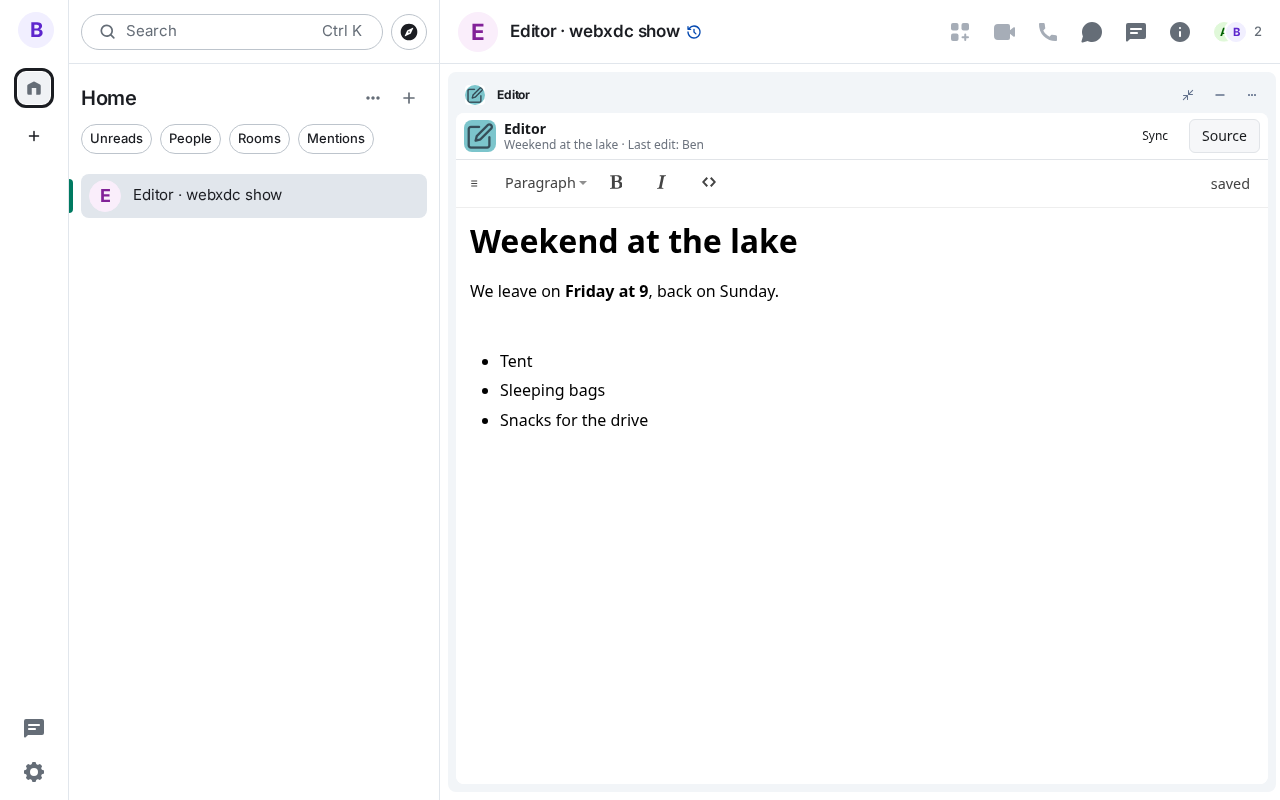
Task: Click the Sleeping bags list item
Action: pos(552,390)
